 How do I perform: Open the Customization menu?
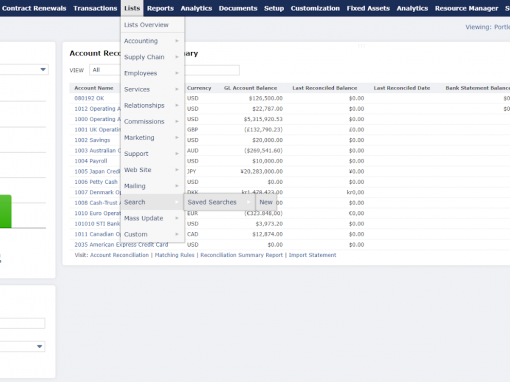pyautogui.click(x=315, y=8)
